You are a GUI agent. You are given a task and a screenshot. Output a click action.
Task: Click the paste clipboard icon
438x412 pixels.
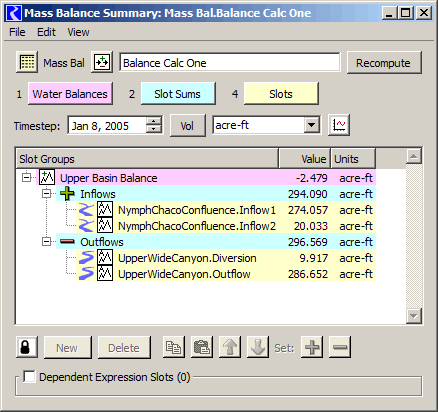point(202,347)
